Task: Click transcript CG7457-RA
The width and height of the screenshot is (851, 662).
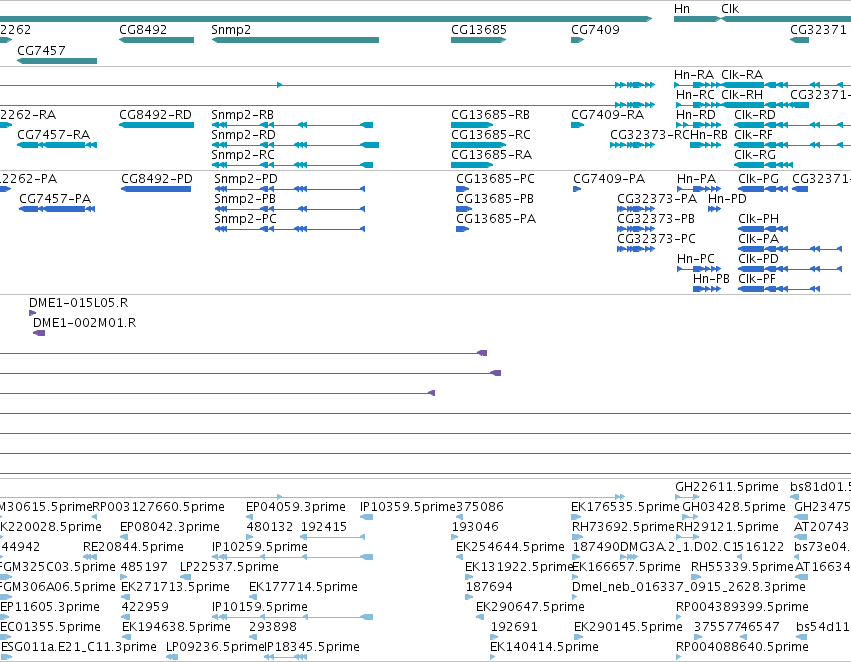Action: [x=53, y=135]
